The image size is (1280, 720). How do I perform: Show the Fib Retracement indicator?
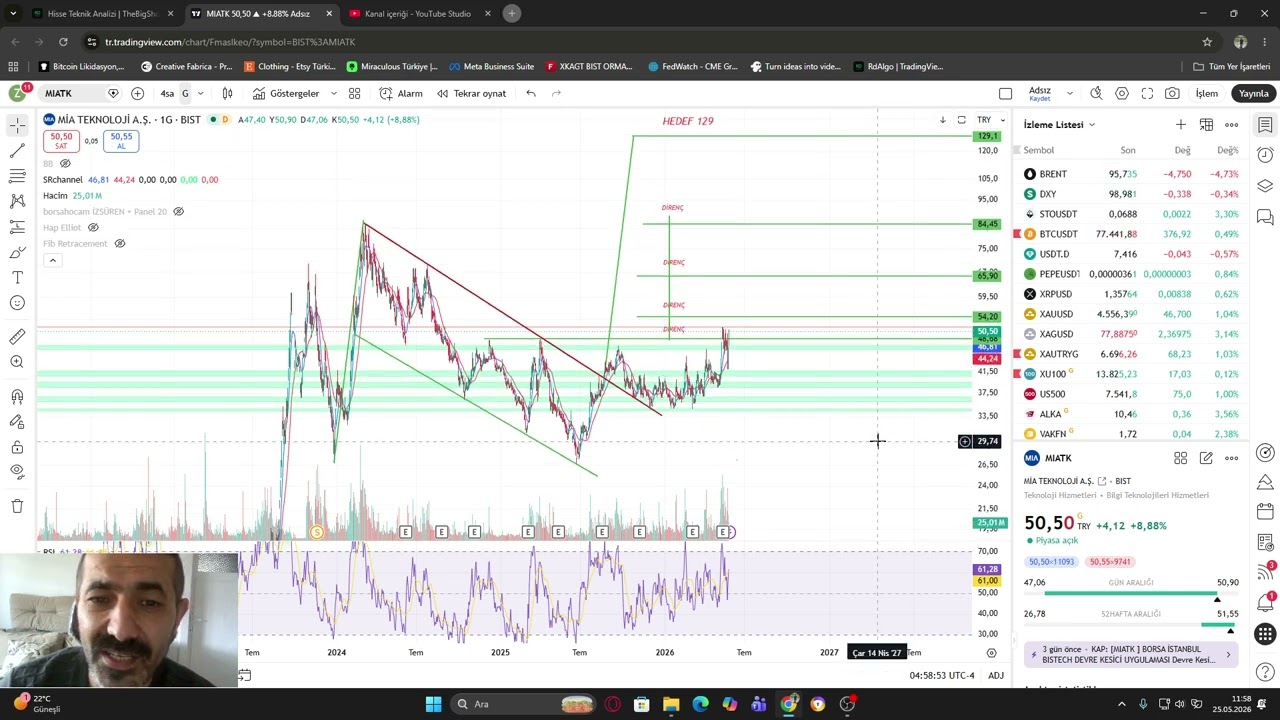coord(119,243)
